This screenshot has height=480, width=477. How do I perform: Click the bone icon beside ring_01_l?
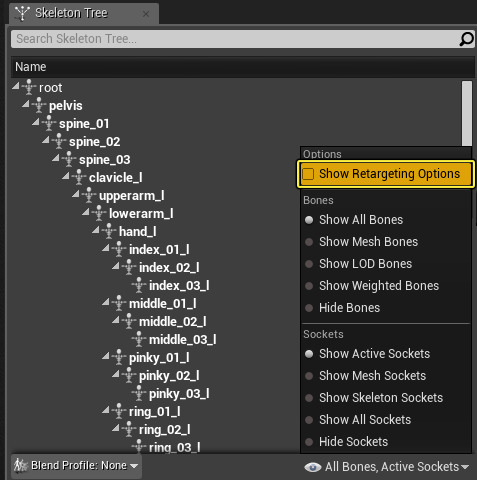coord(119,411)
